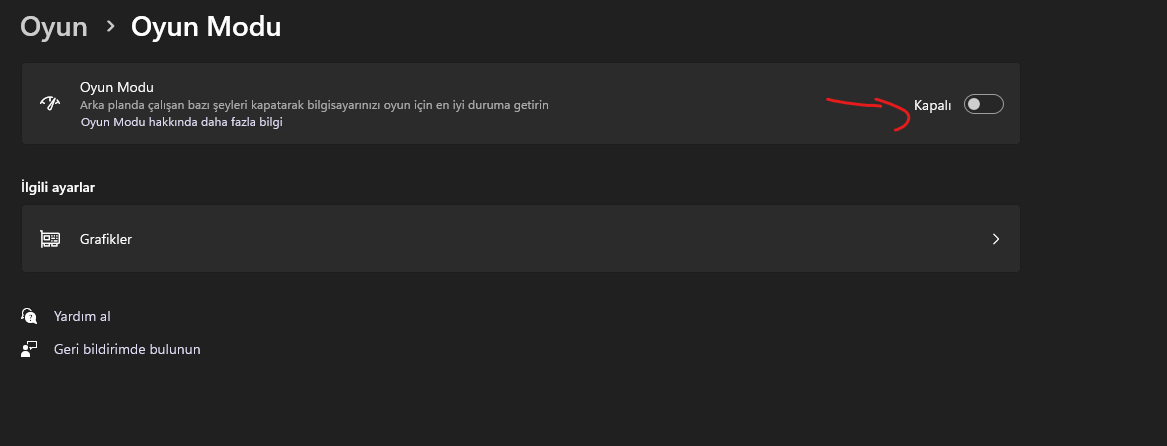Click the Arka planda çalışan description text

pyautogui.click(x=314, y=105)
